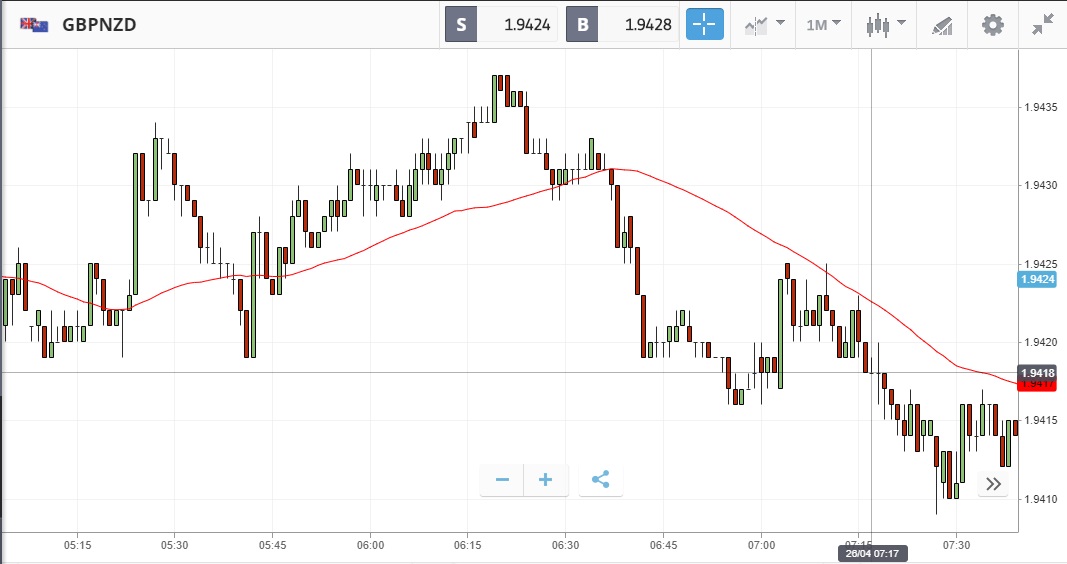
Task: Zoom out with the minus button
Action: (502, 480)
